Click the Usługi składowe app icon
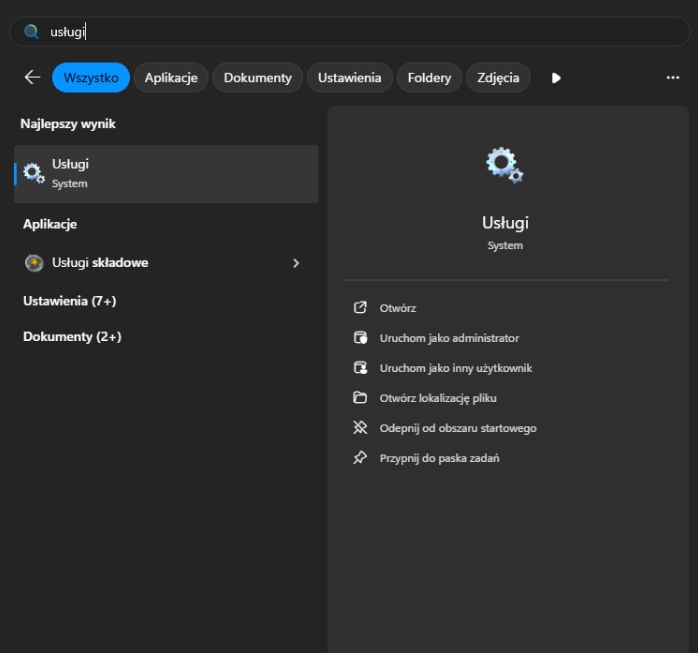 pos(34,263)
